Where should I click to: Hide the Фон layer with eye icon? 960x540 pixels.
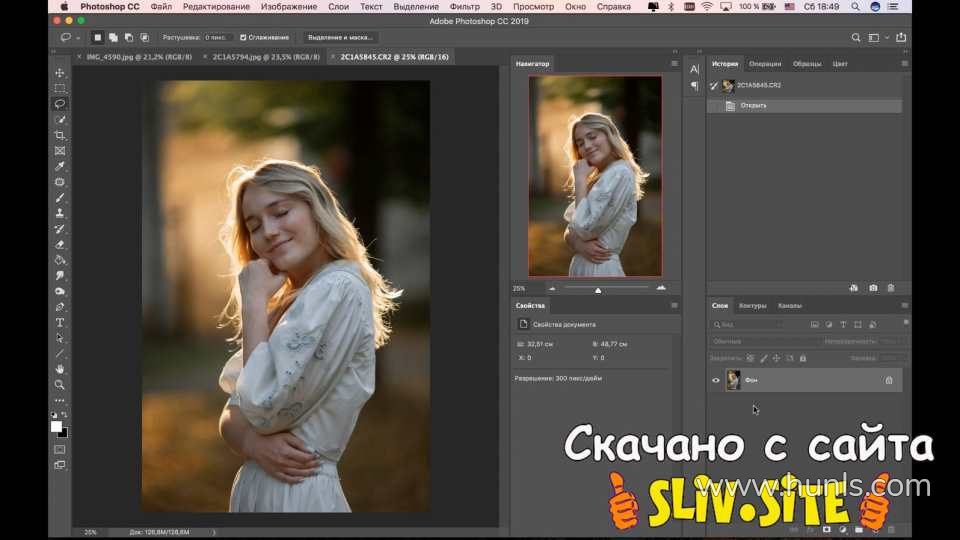click(716, 380)
